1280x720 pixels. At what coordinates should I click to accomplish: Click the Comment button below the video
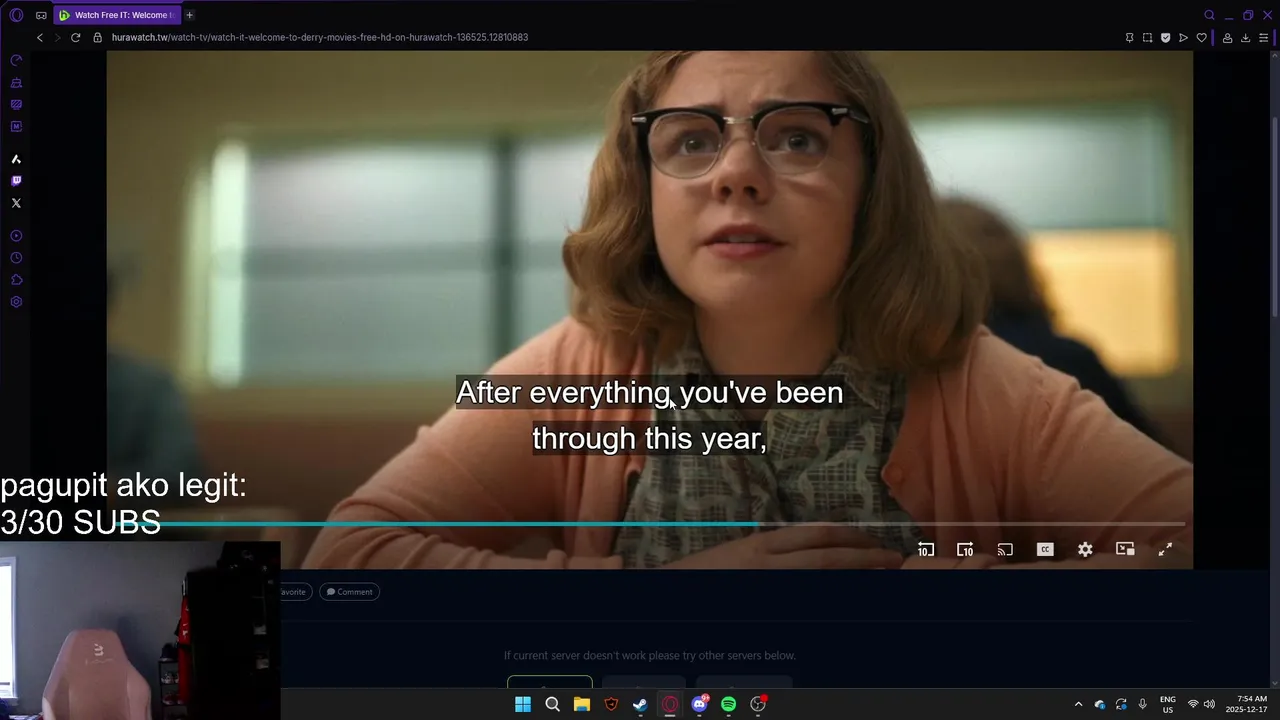point(349,592)
